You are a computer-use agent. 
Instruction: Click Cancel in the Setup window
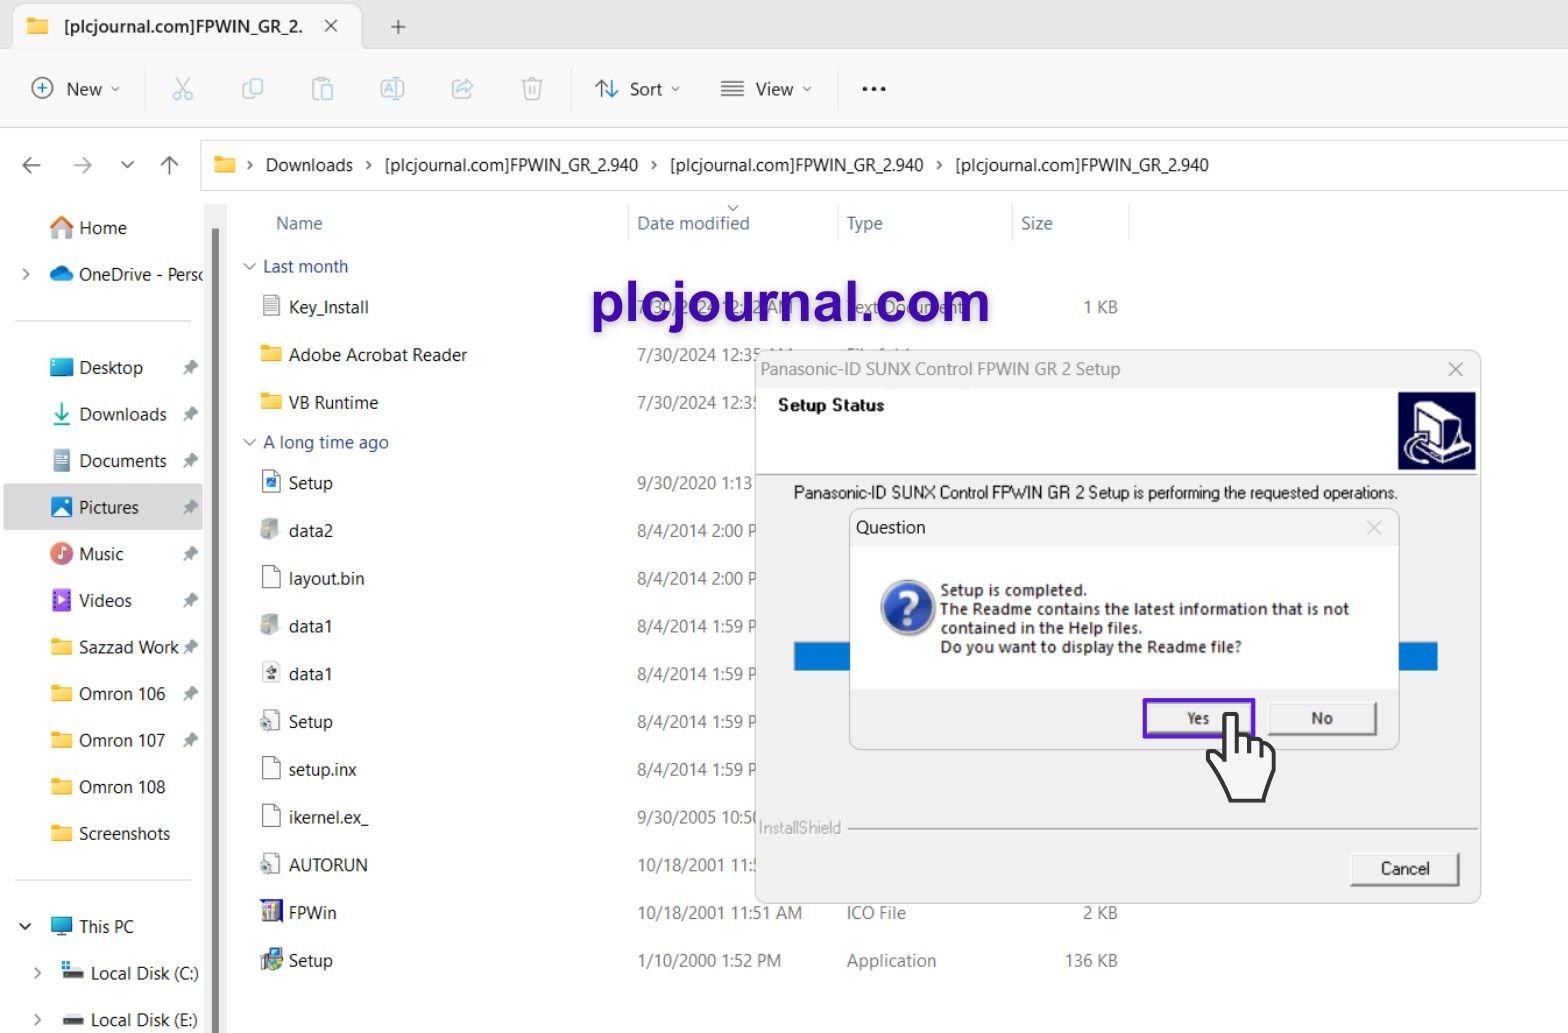point(1404,869)
